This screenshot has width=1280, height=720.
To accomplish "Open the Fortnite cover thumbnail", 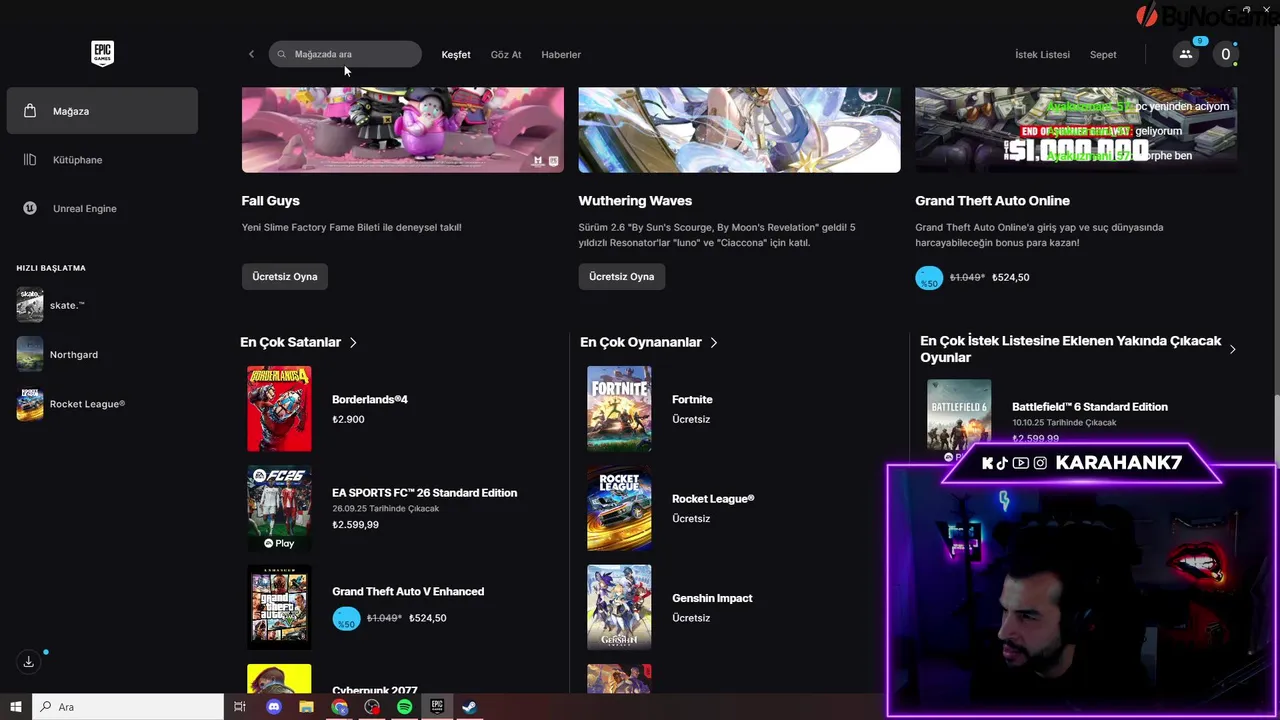I will (619, 408).
